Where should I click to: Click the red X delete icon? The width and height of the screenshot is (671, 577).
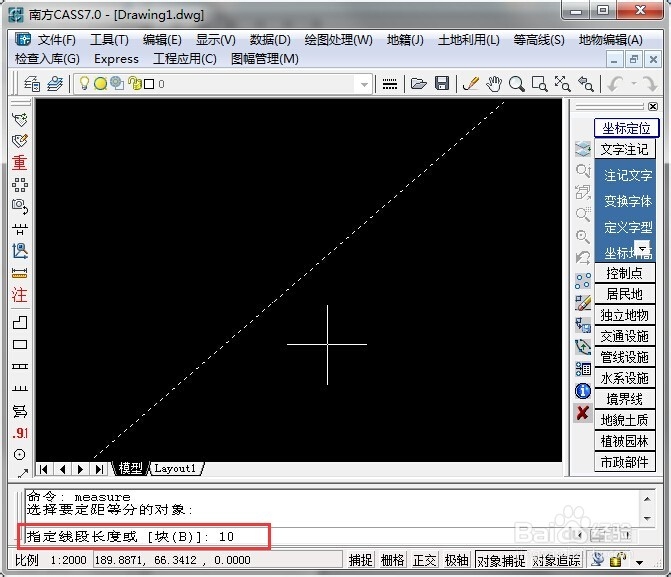pyautogui.click(x=583, y=413)
